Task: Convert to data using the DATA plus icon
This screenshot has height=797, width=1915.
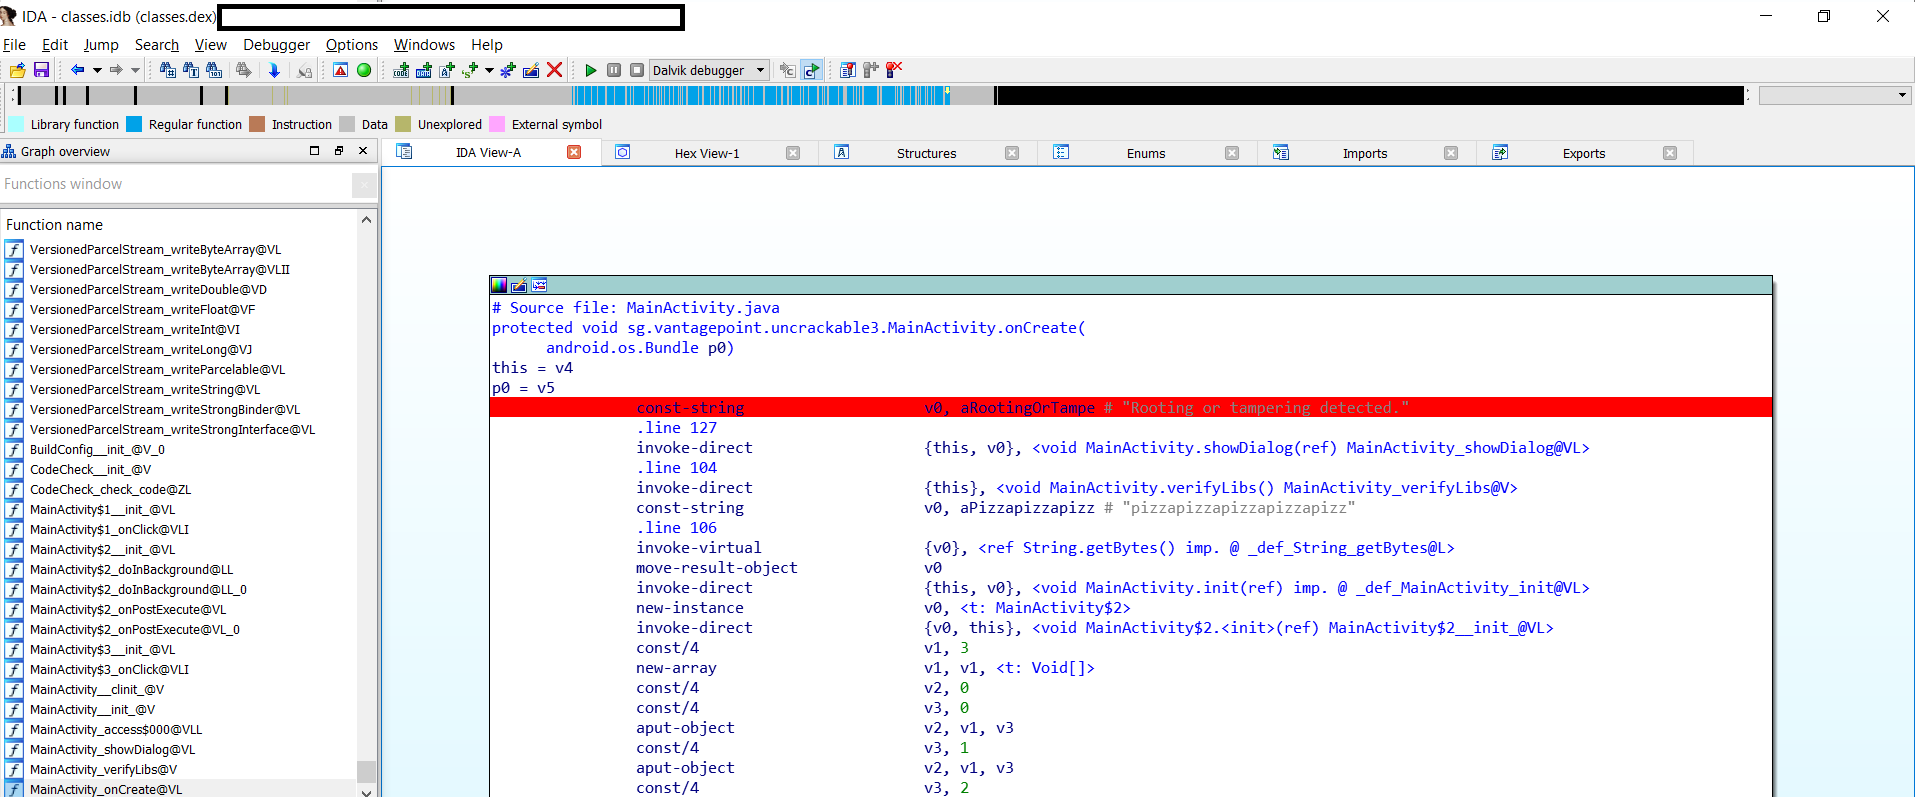Action: coord(424,70)
